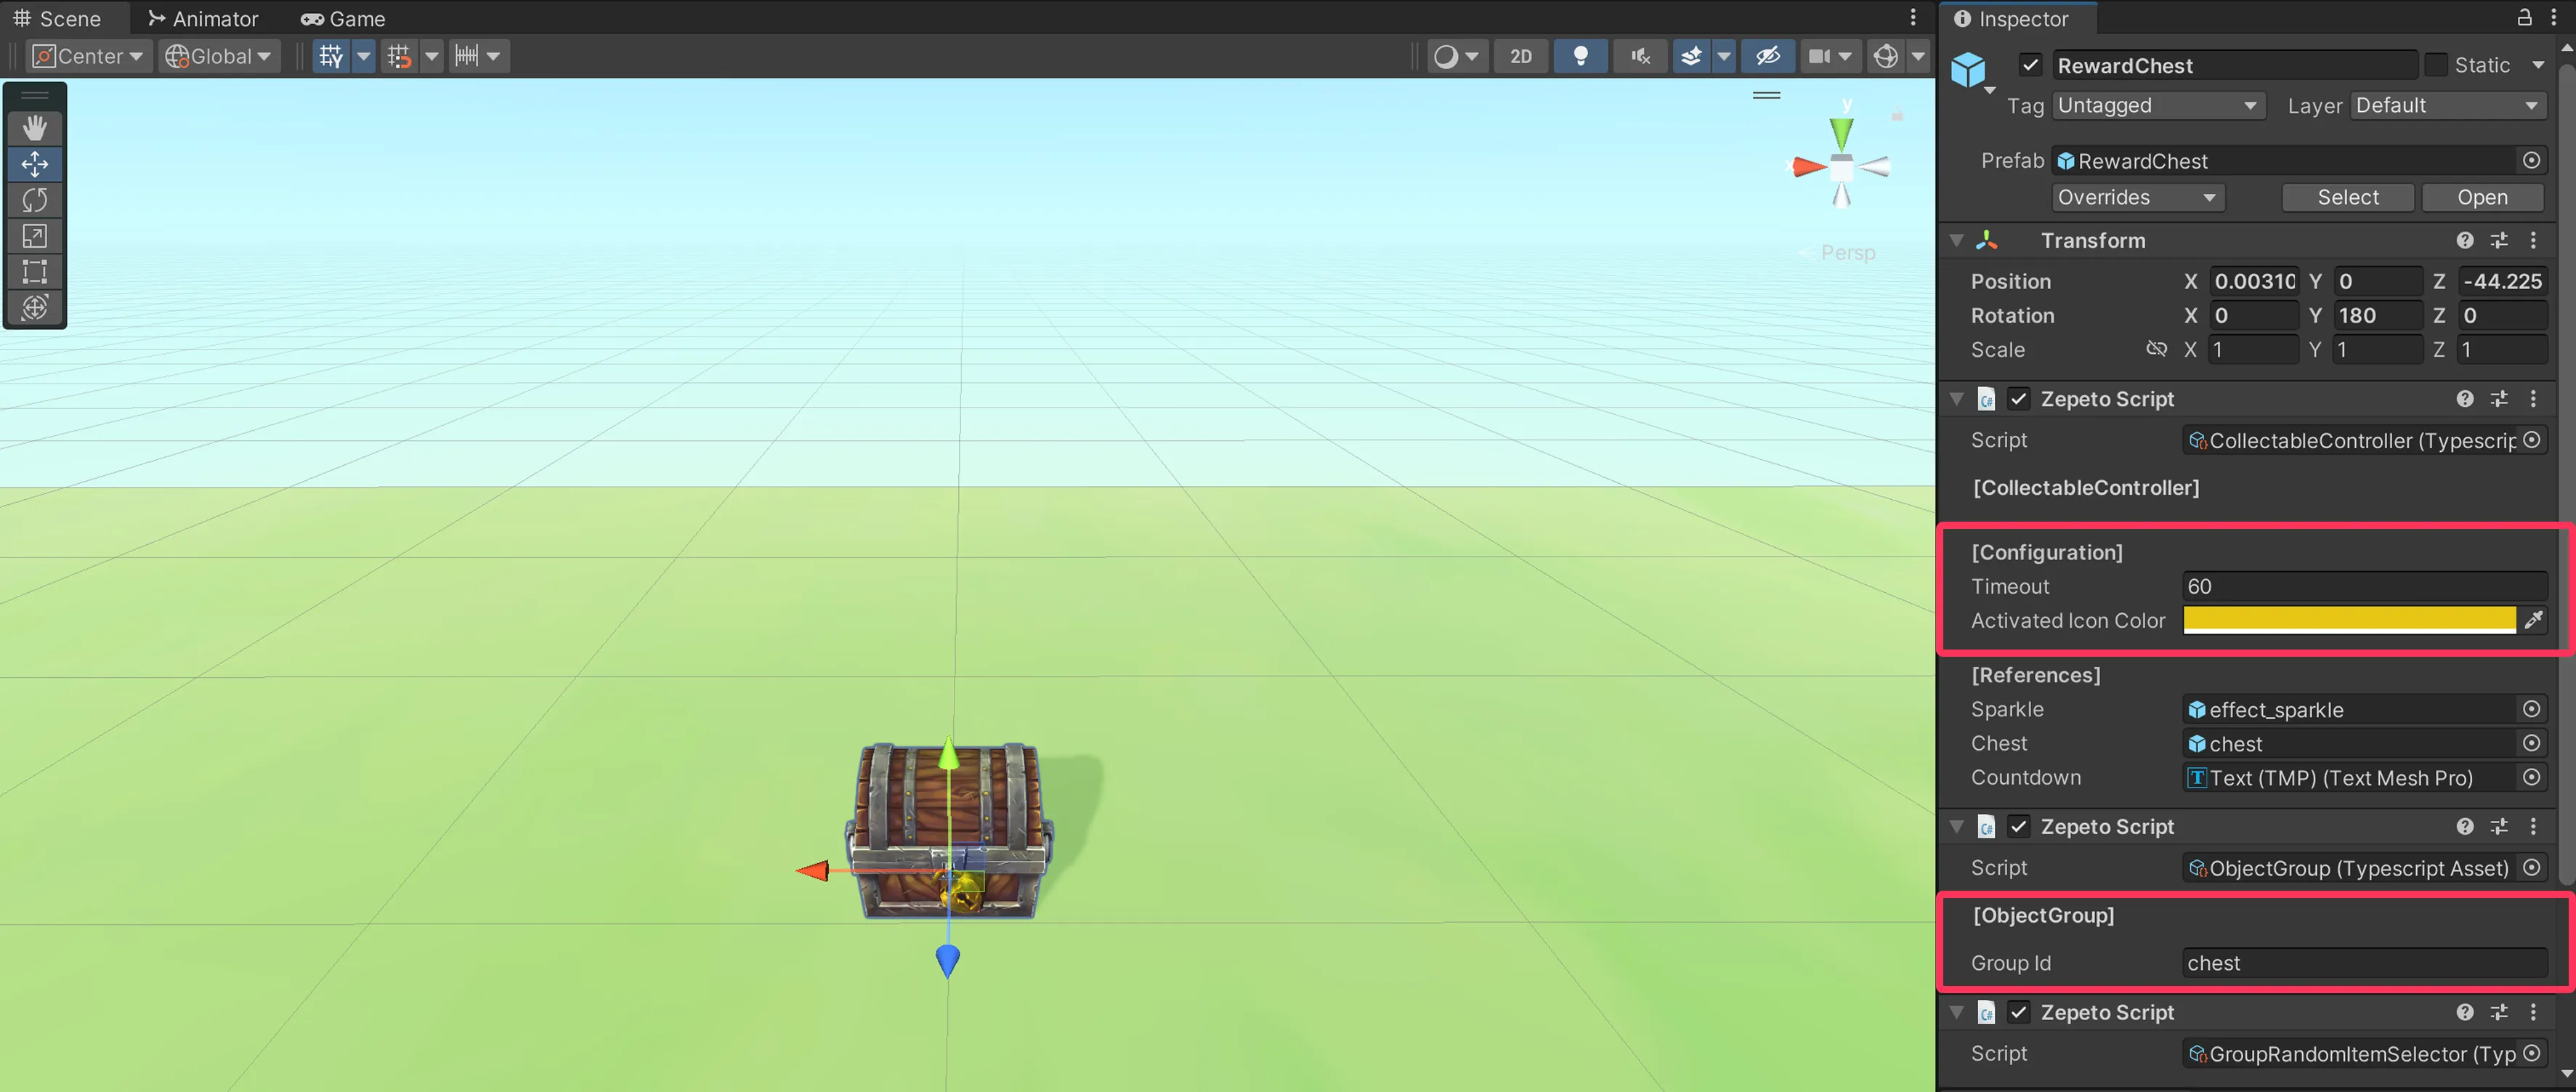Collapse the CollectableController Zepeto Script component
Screen dimensions: 2576x1092
(1957, 399)
